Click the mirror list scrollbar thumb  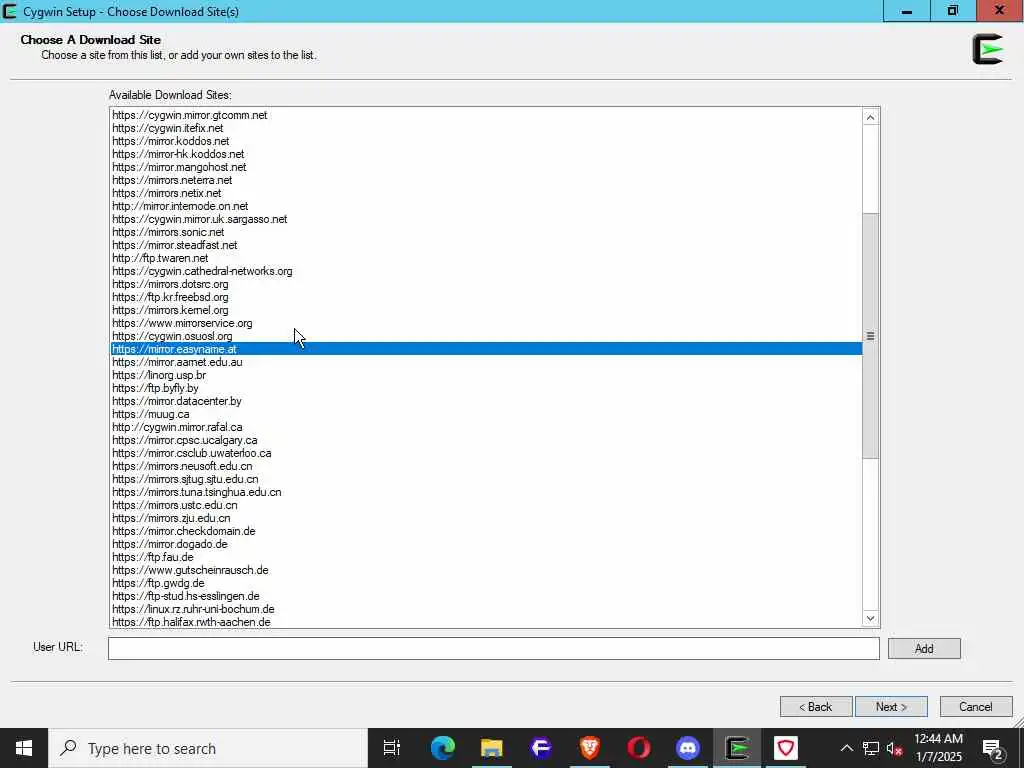[x=870, y=336]
